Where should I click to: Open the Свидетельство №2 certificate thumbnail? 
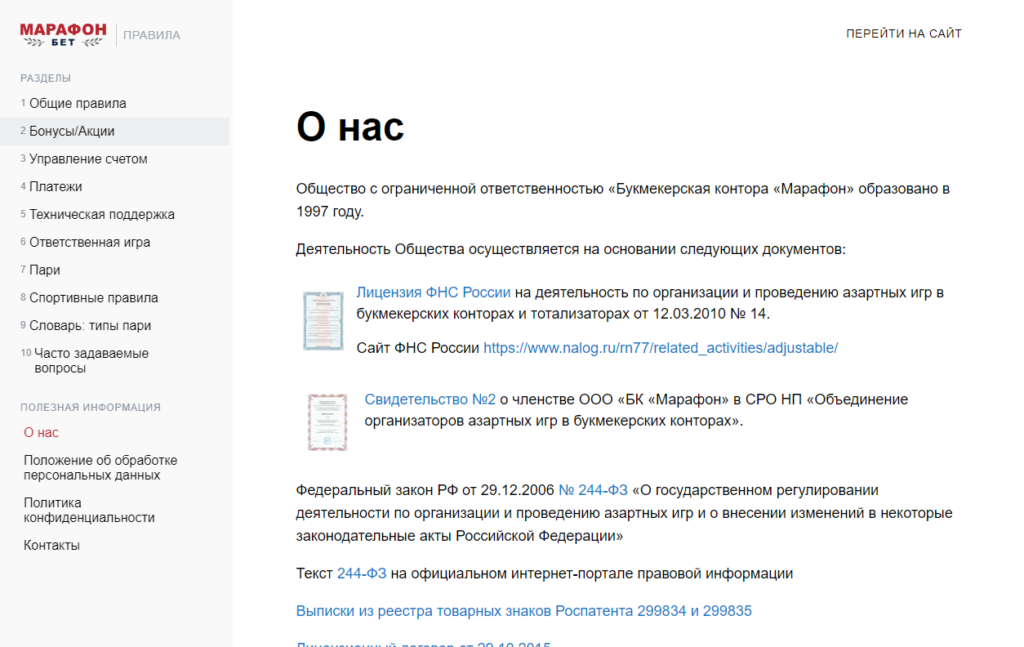tap(327, 422)
